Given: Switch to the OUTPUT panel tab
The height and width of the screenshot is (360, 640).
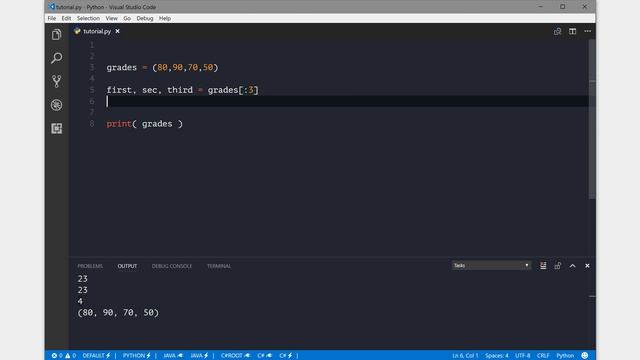Looking at the screenshot, I should coord(127,266).
